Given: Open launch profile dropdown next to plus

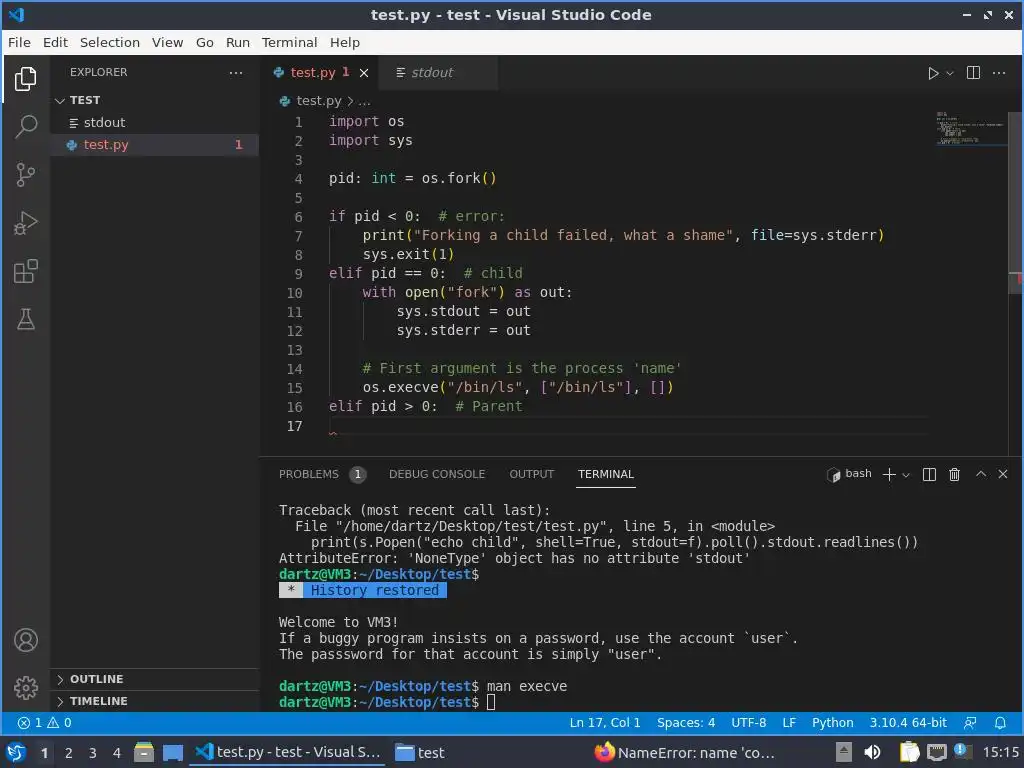Looking at the screenshot, I should (x=906, y=475).
